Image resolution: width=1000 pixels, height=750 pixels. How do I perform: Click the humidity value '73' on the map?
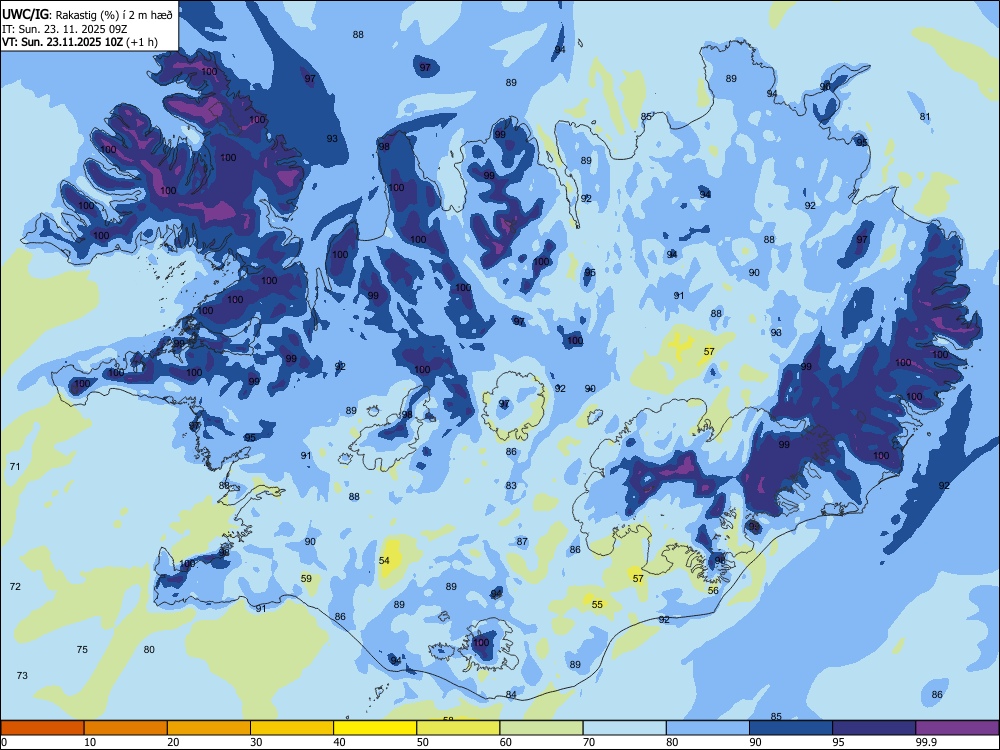tap(22, 675)
